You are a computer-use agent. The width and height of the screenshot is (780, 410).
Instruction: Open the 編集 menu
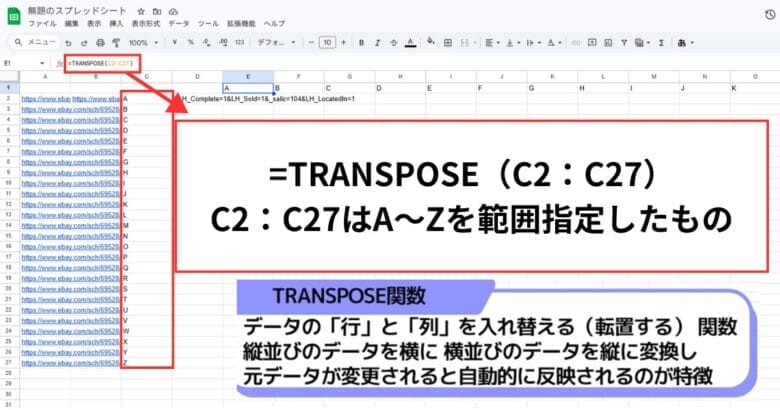coord(72,23)
